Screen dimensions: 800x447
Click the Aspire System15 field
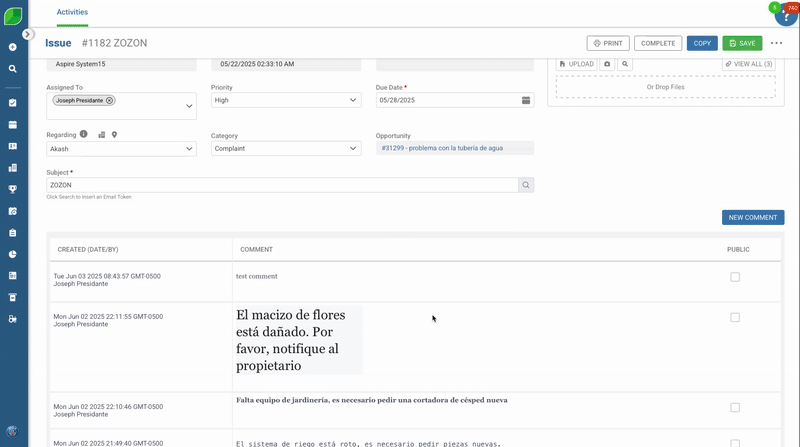(x=121, y=64)
